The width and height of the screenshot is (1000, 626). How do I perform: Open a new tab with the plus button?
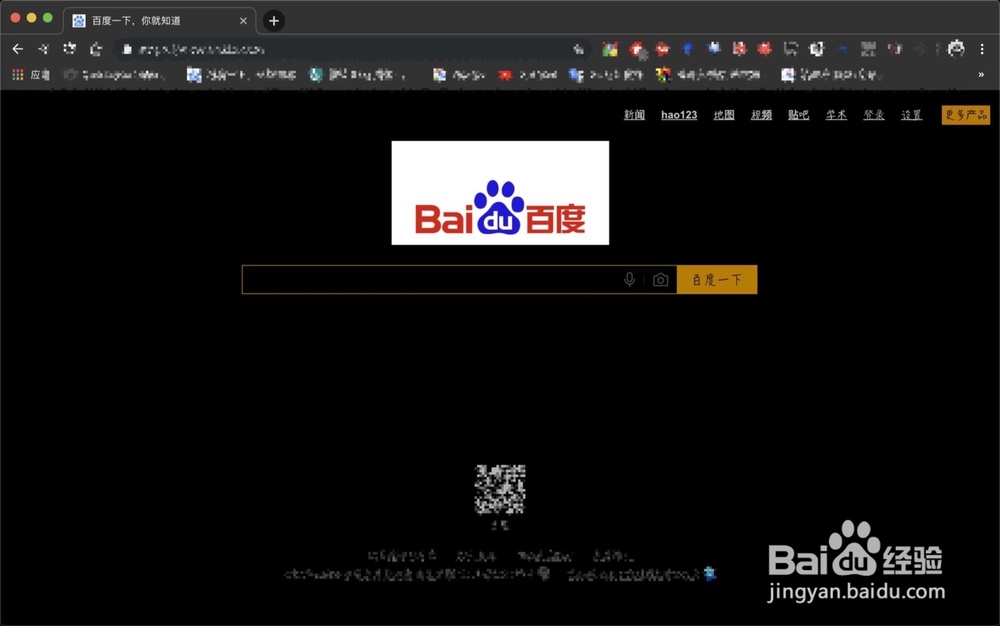(274, 21)
